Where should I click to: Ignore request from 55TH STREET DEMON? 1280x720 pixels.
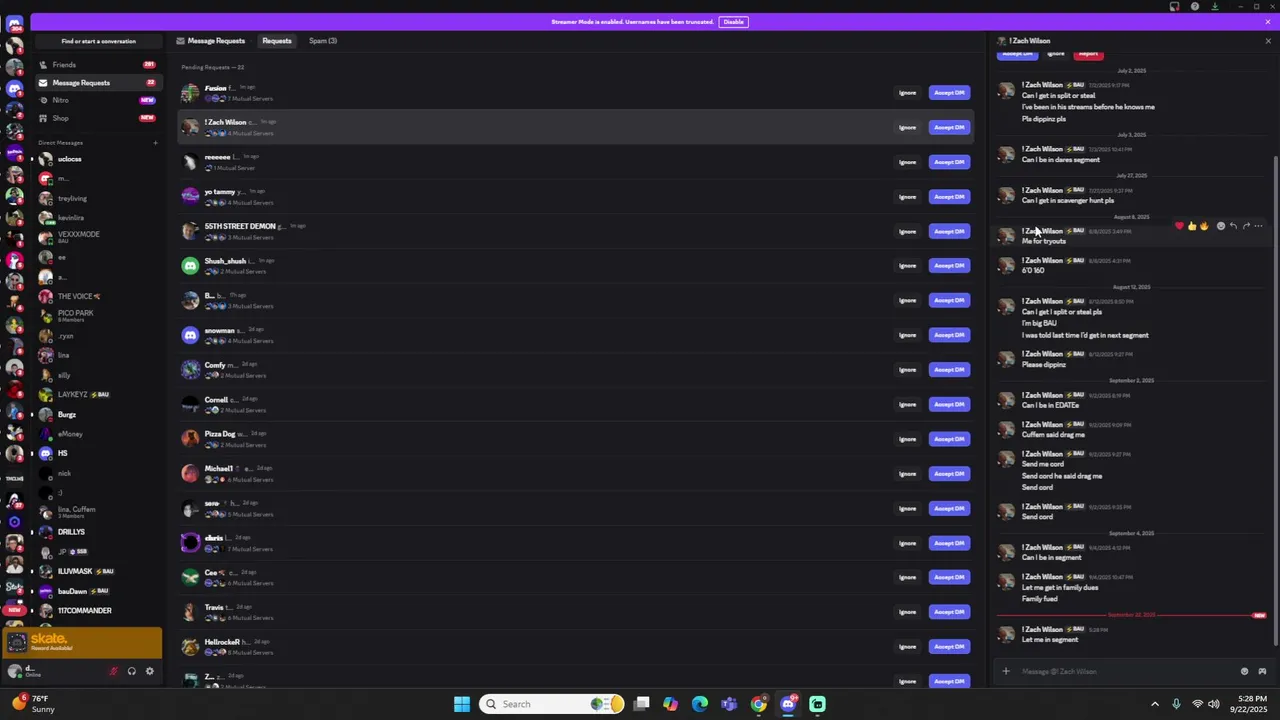point(907,231)
